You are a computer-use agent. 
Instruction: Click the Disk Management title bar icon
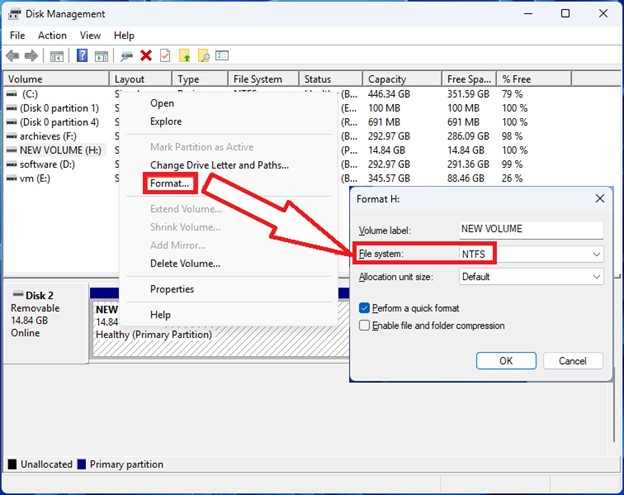pyautogui.click(x=14, y=14)
